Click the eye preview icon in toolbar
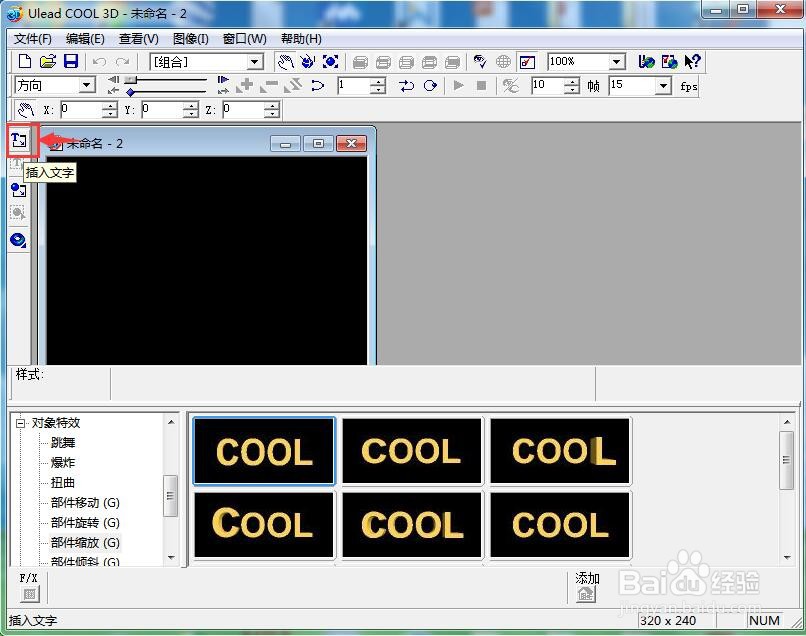 480,62
